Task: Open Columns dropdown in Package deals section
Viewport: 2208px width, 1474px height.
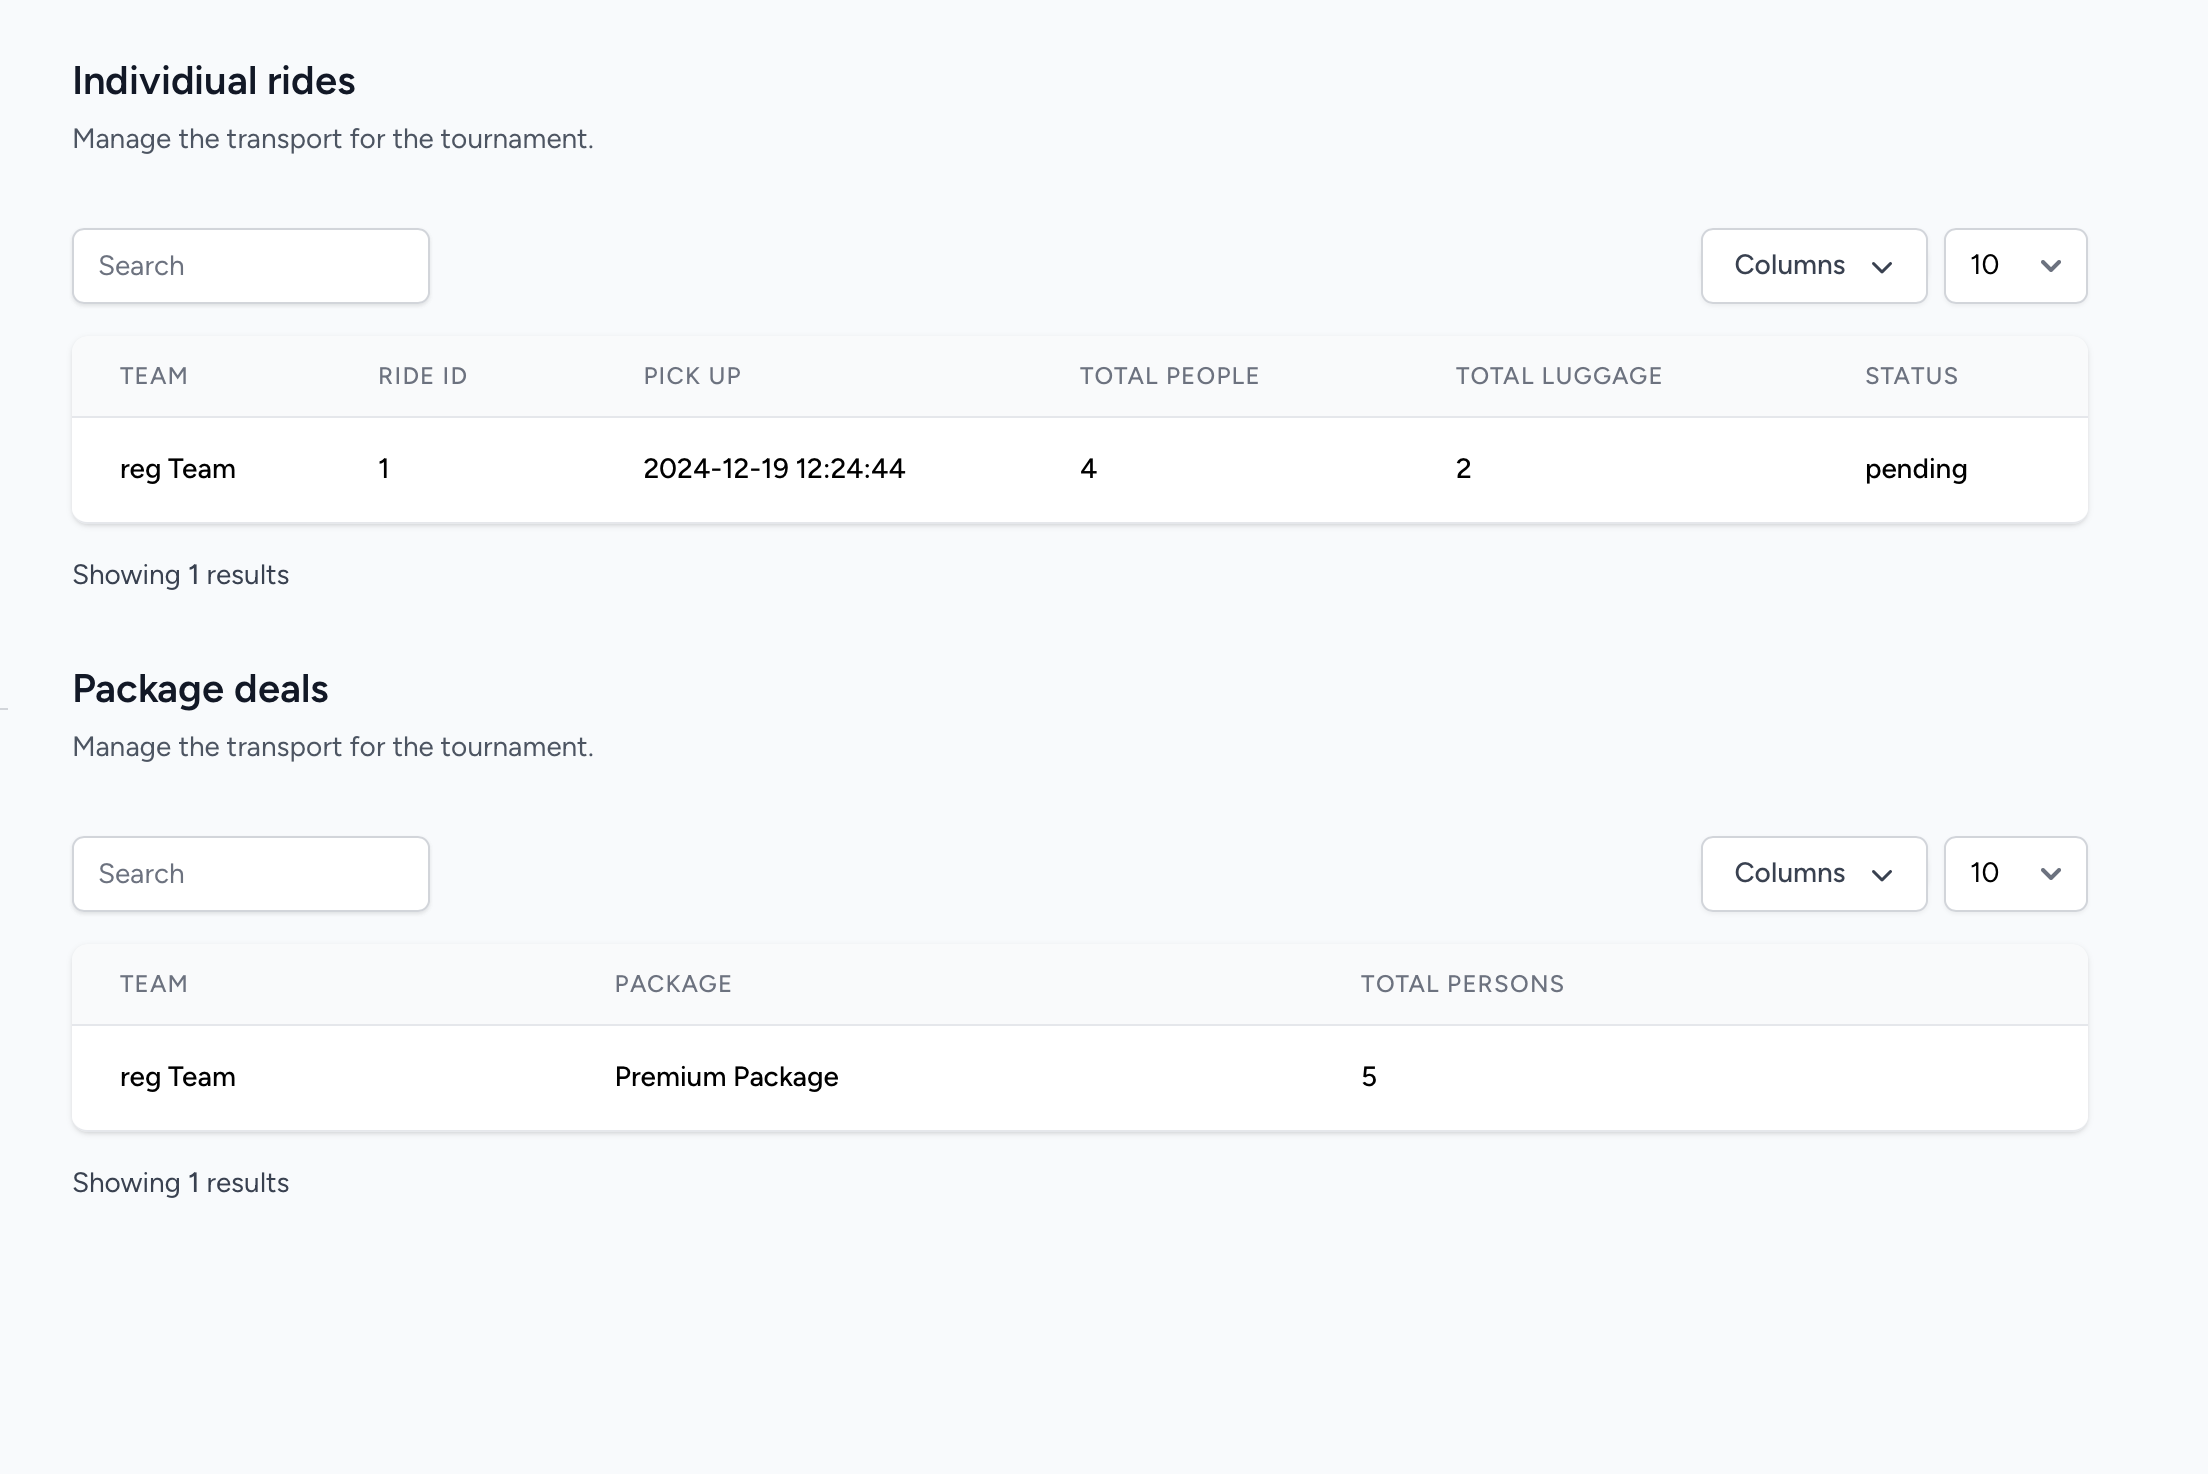Action: [1813, 874]
